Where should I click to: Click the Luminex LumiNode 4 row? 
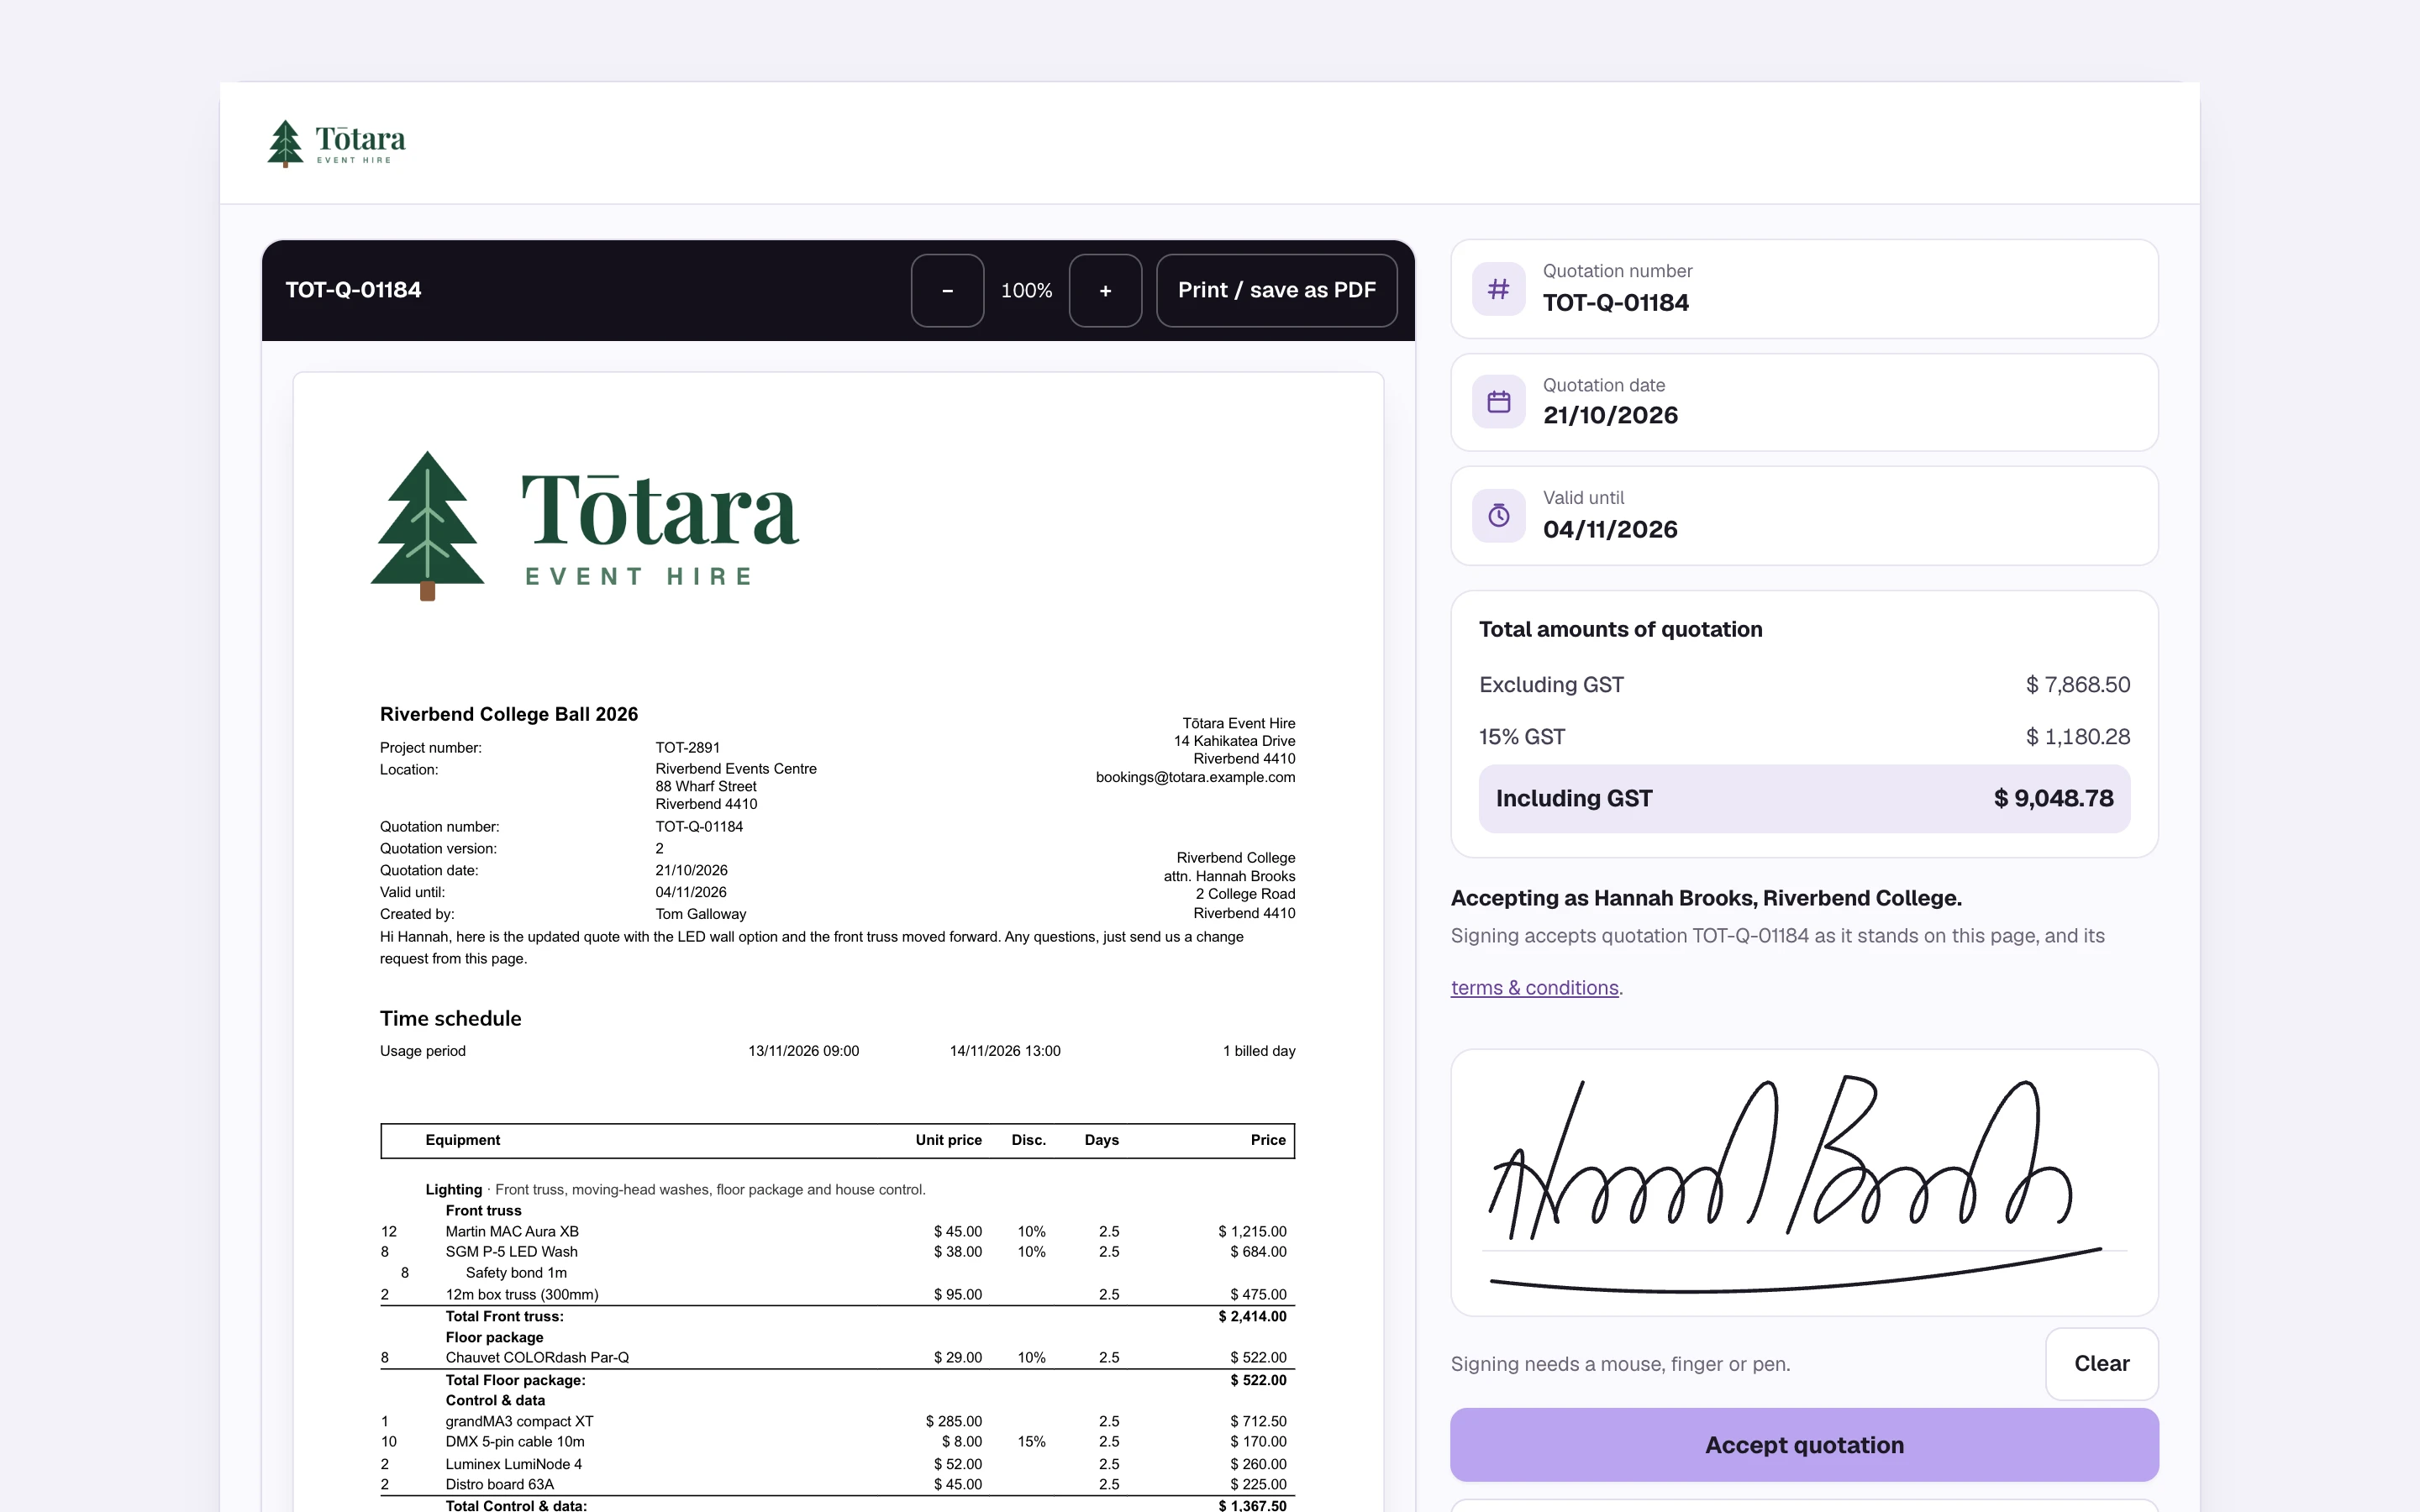click(837, 1464)
